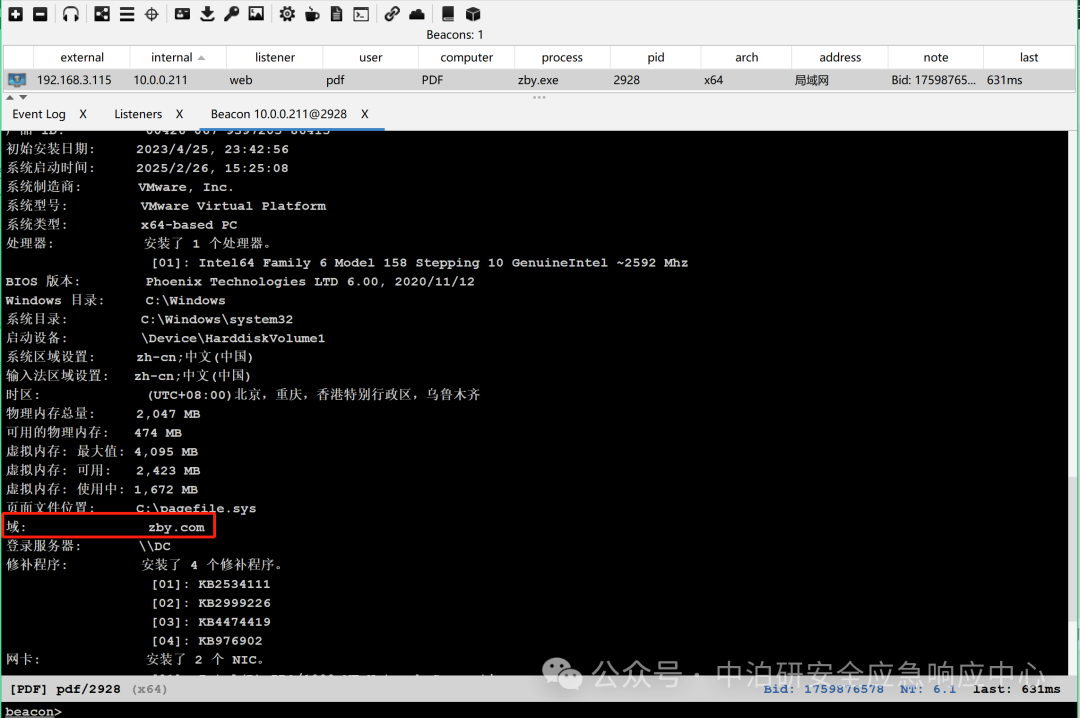This screenshot has width=1080, height=718.
Task: Click the KB2534111 hotfix output entry
Action: pyautogui.click(x=234, y=584)
